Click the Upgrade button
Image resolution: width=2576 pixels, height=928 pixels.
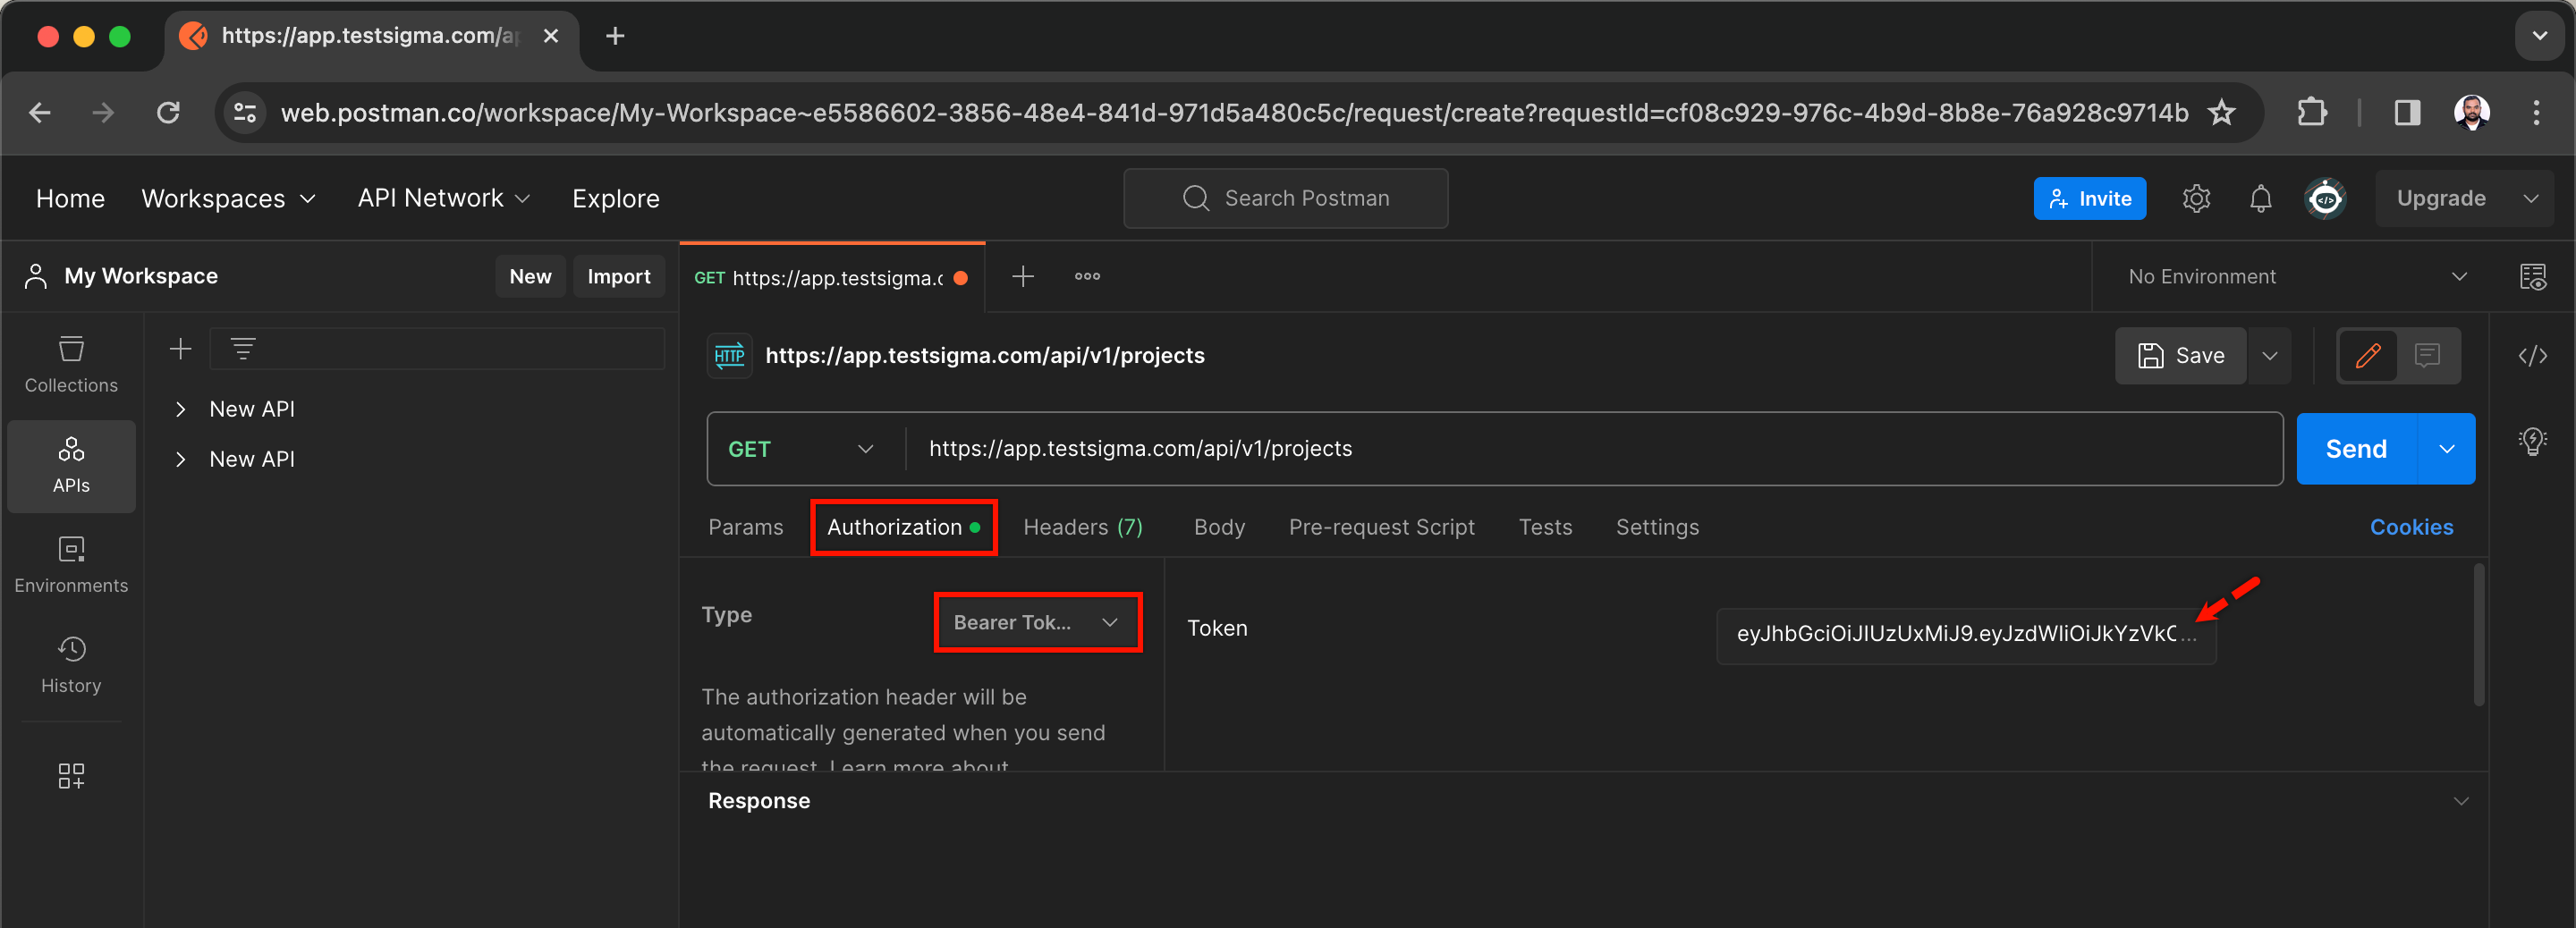click(x=2440, y=199)
